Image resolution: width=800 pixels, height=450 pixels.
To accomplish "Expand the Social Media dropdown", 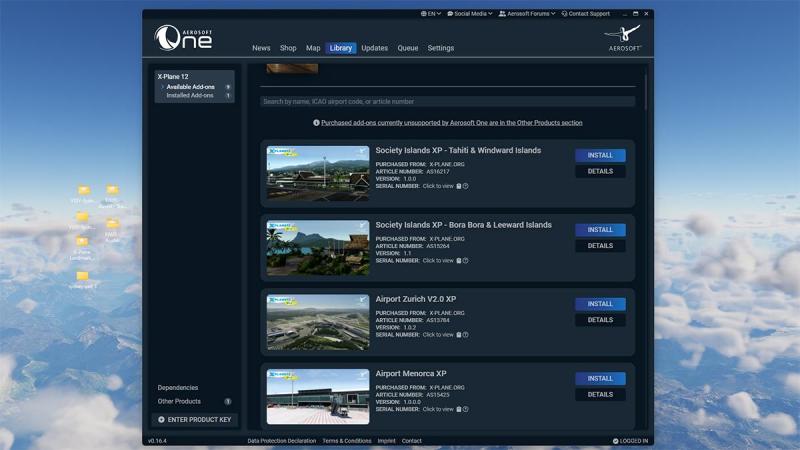I will (x=470, y=14).
